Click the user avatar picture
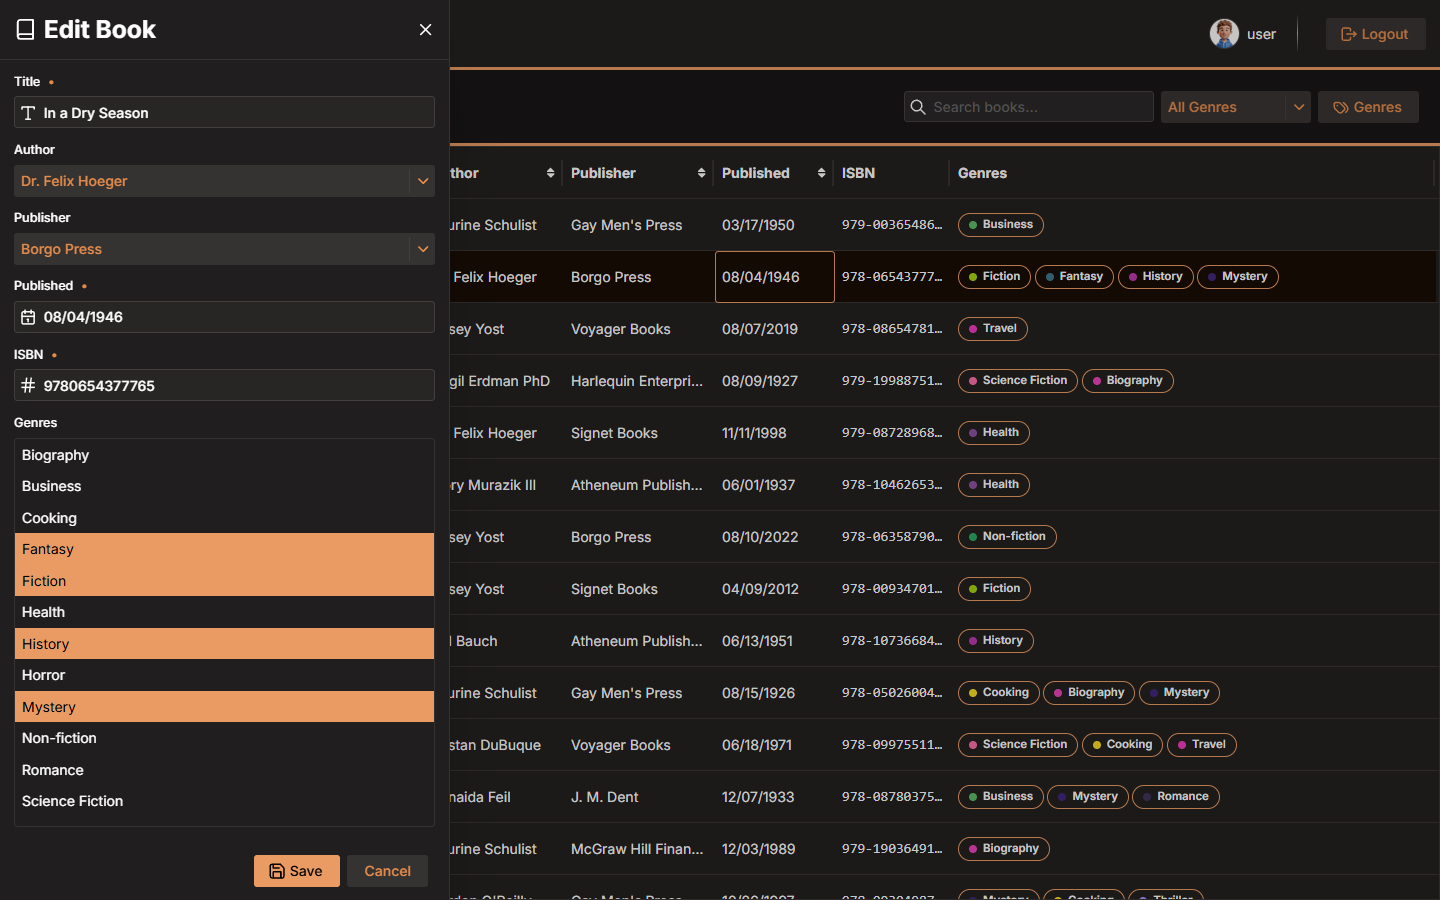The height and width of the screenshot is (900, 1440). click(x=1224, y=34)
